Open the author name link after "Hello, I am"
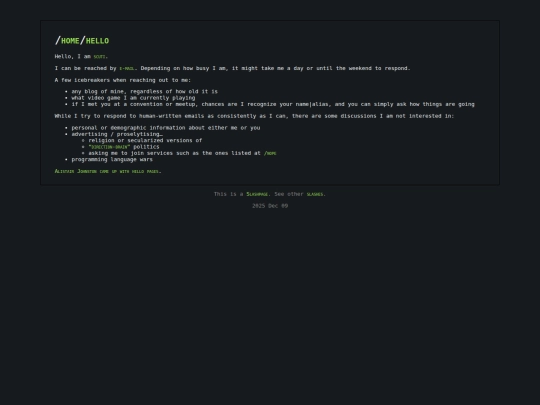Image resolution: width=540 pixels, height=405 pixels. click(x=100, y=57)
